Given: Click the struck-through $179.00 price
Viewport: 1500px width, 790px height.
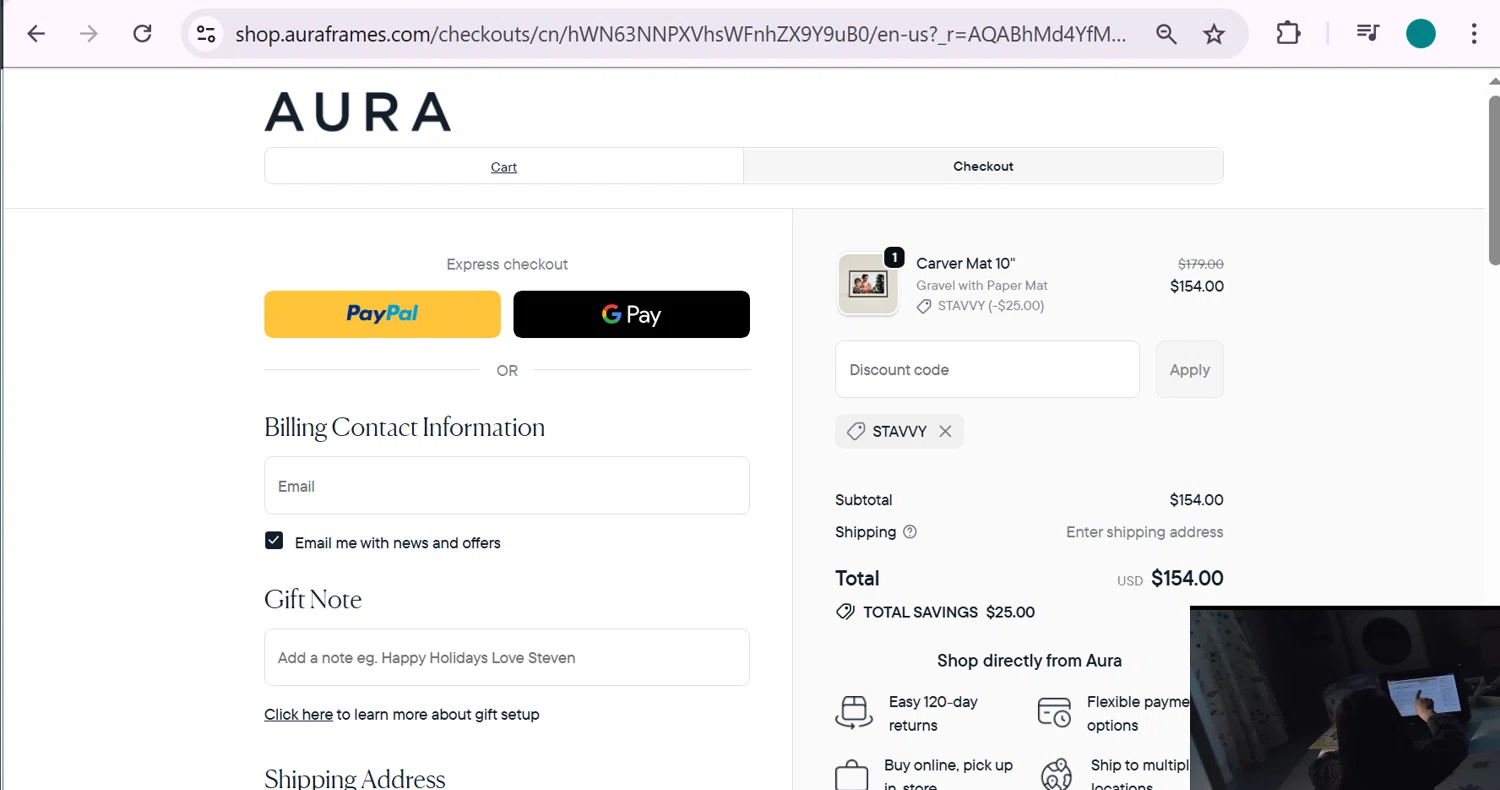Looking at the screenshot, I should point(1200,264).
